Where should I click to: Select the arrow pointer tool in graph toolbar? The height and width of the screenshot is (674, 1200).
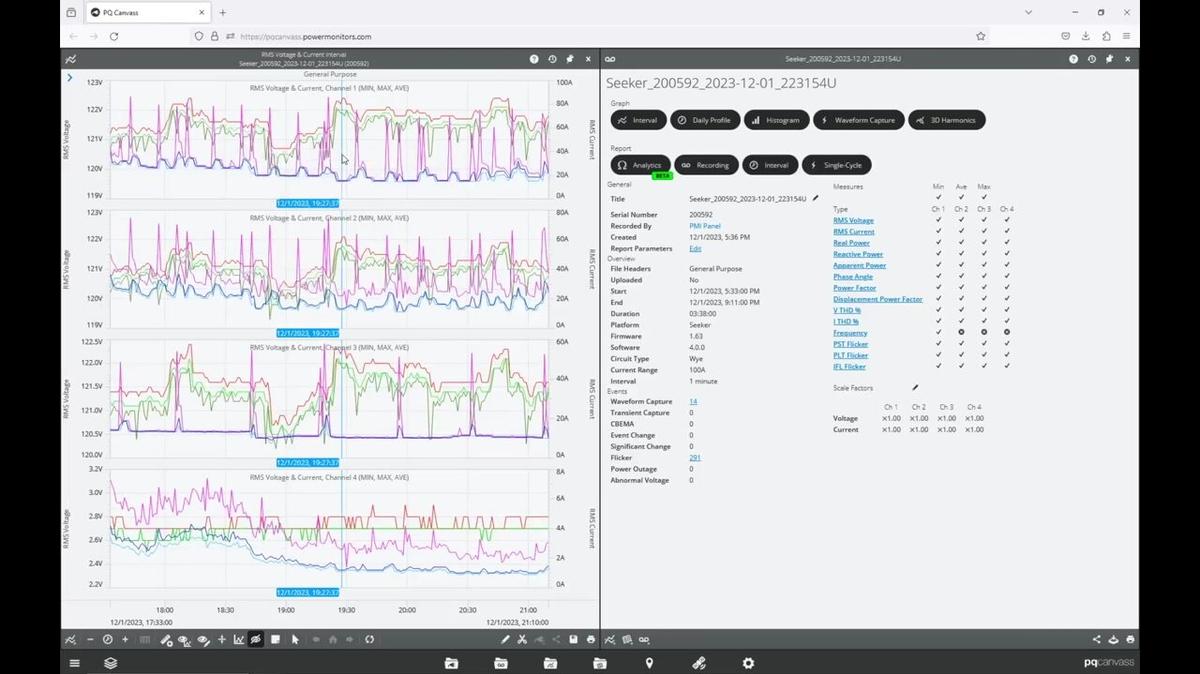(x=295, y=640)
